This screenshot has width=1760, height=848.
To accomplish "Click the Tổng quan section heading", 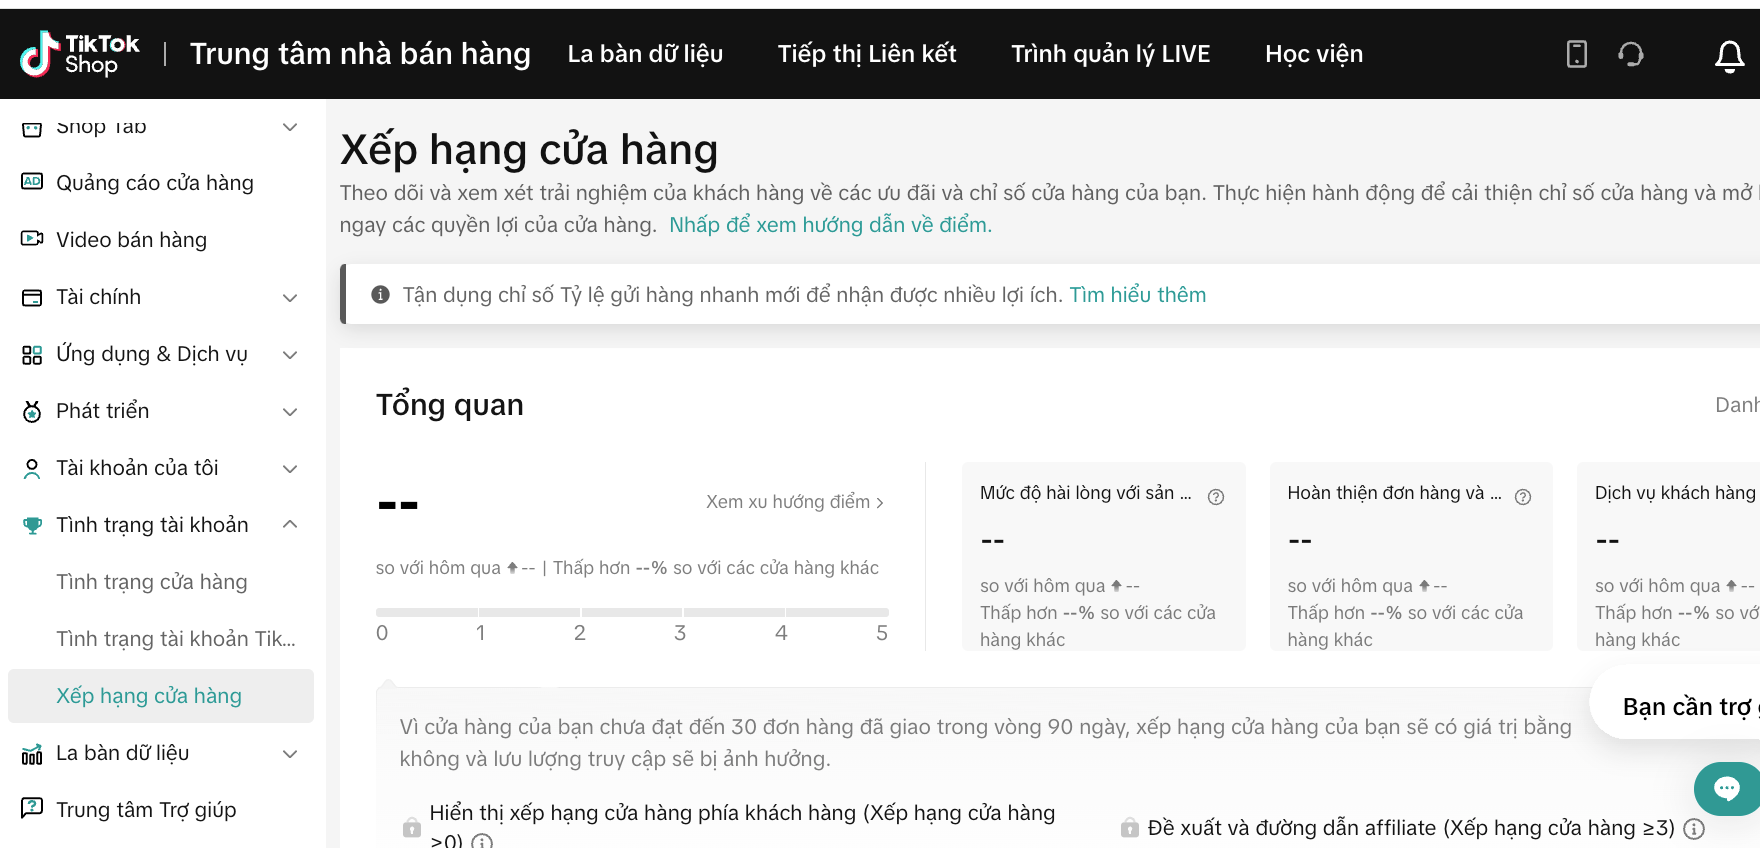I will click(450, 405).
